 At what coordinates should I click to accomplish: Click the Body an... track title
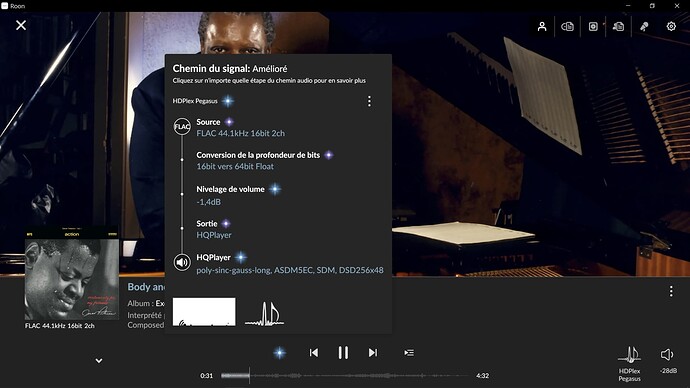(x=146, y=287)
